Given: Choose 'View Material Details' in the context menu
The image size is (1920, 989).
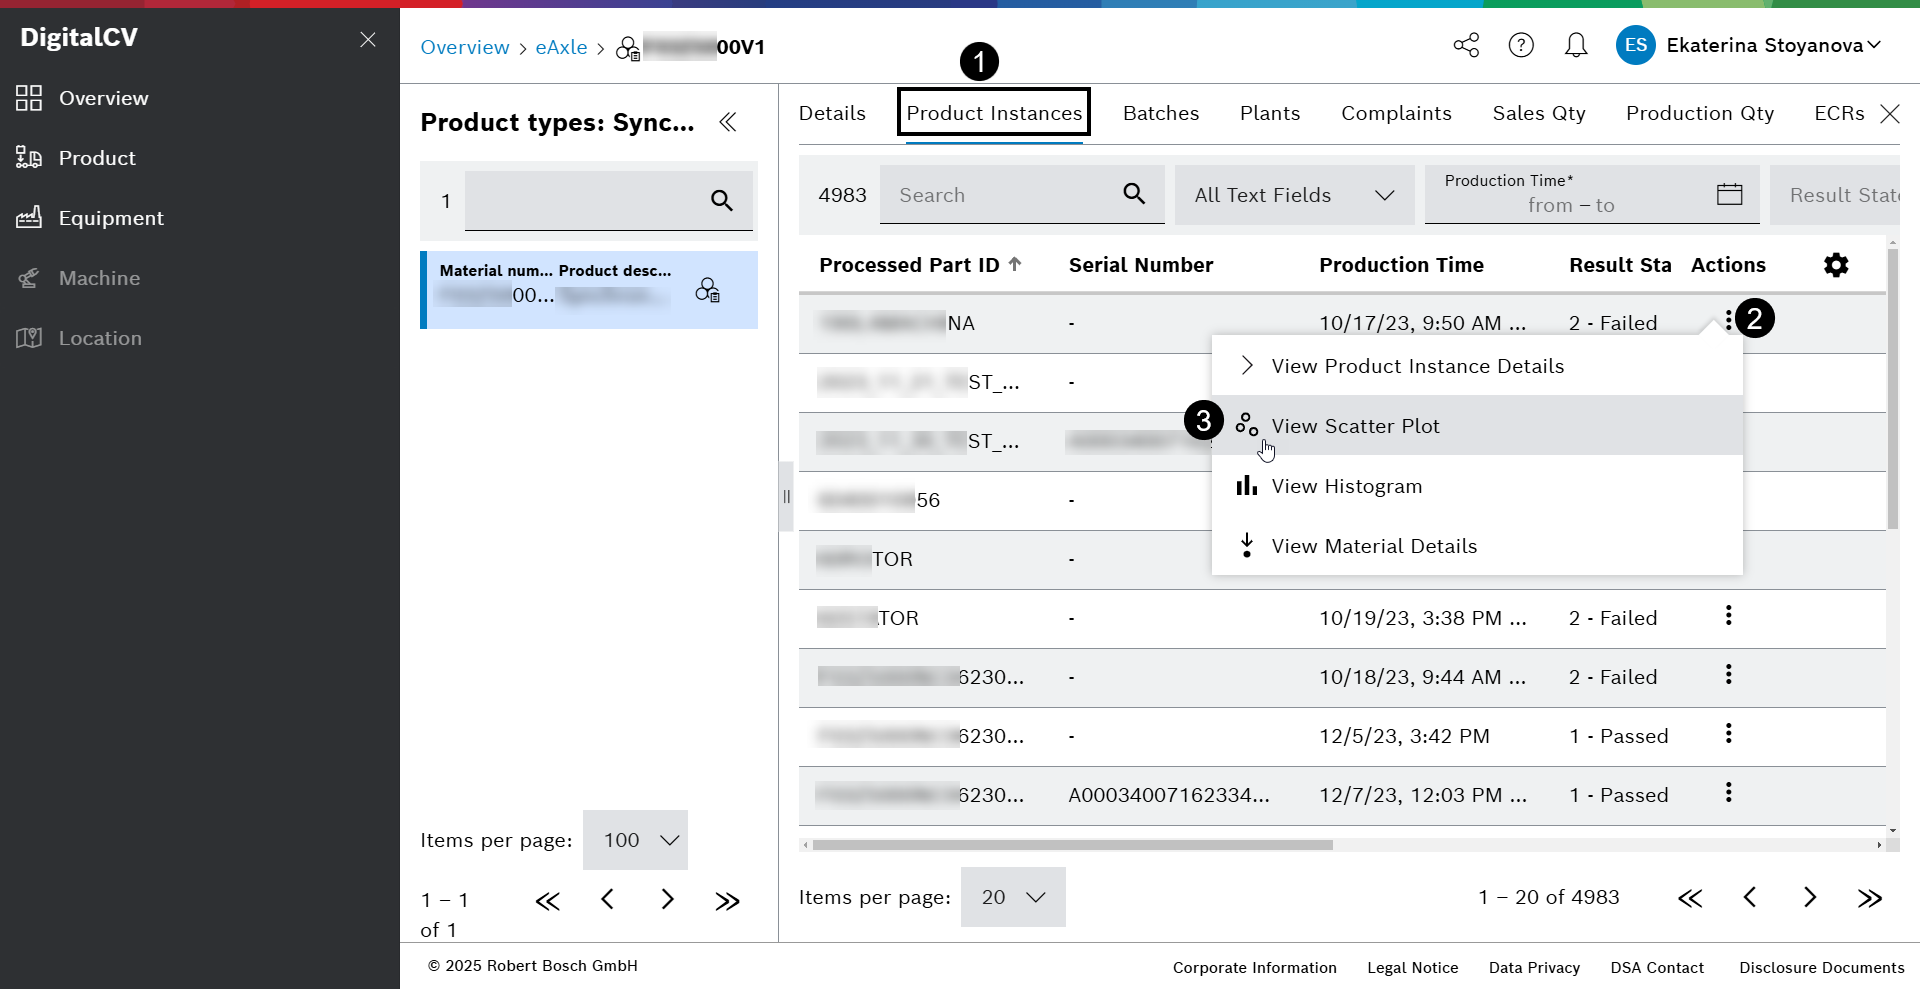Looking at the screenshot, I should (x=1373, y=545).
